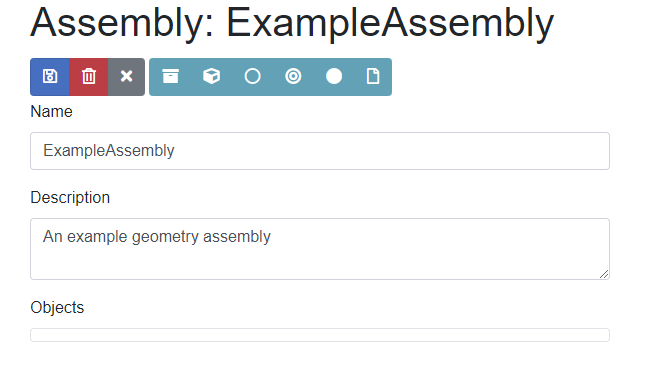The height and width of the screenshot is (378, 655).
Task: Select the concentric circles target icon
Action: point(293,77)
